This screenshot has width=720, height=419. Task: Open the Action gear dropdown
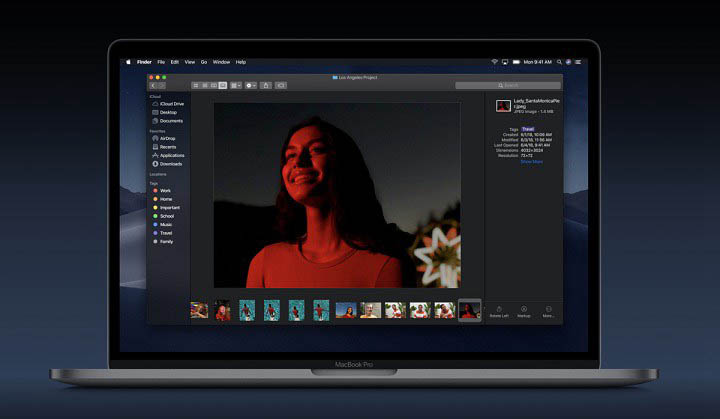pos(250,85)
